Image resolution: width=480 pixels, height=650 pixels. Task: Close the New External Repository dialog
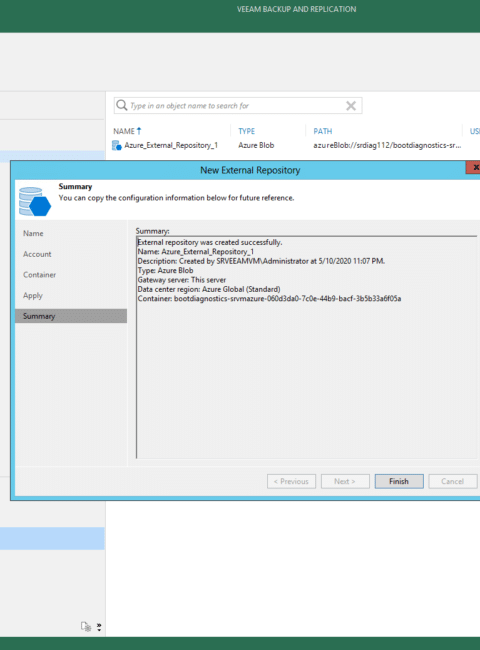[473, 167]
